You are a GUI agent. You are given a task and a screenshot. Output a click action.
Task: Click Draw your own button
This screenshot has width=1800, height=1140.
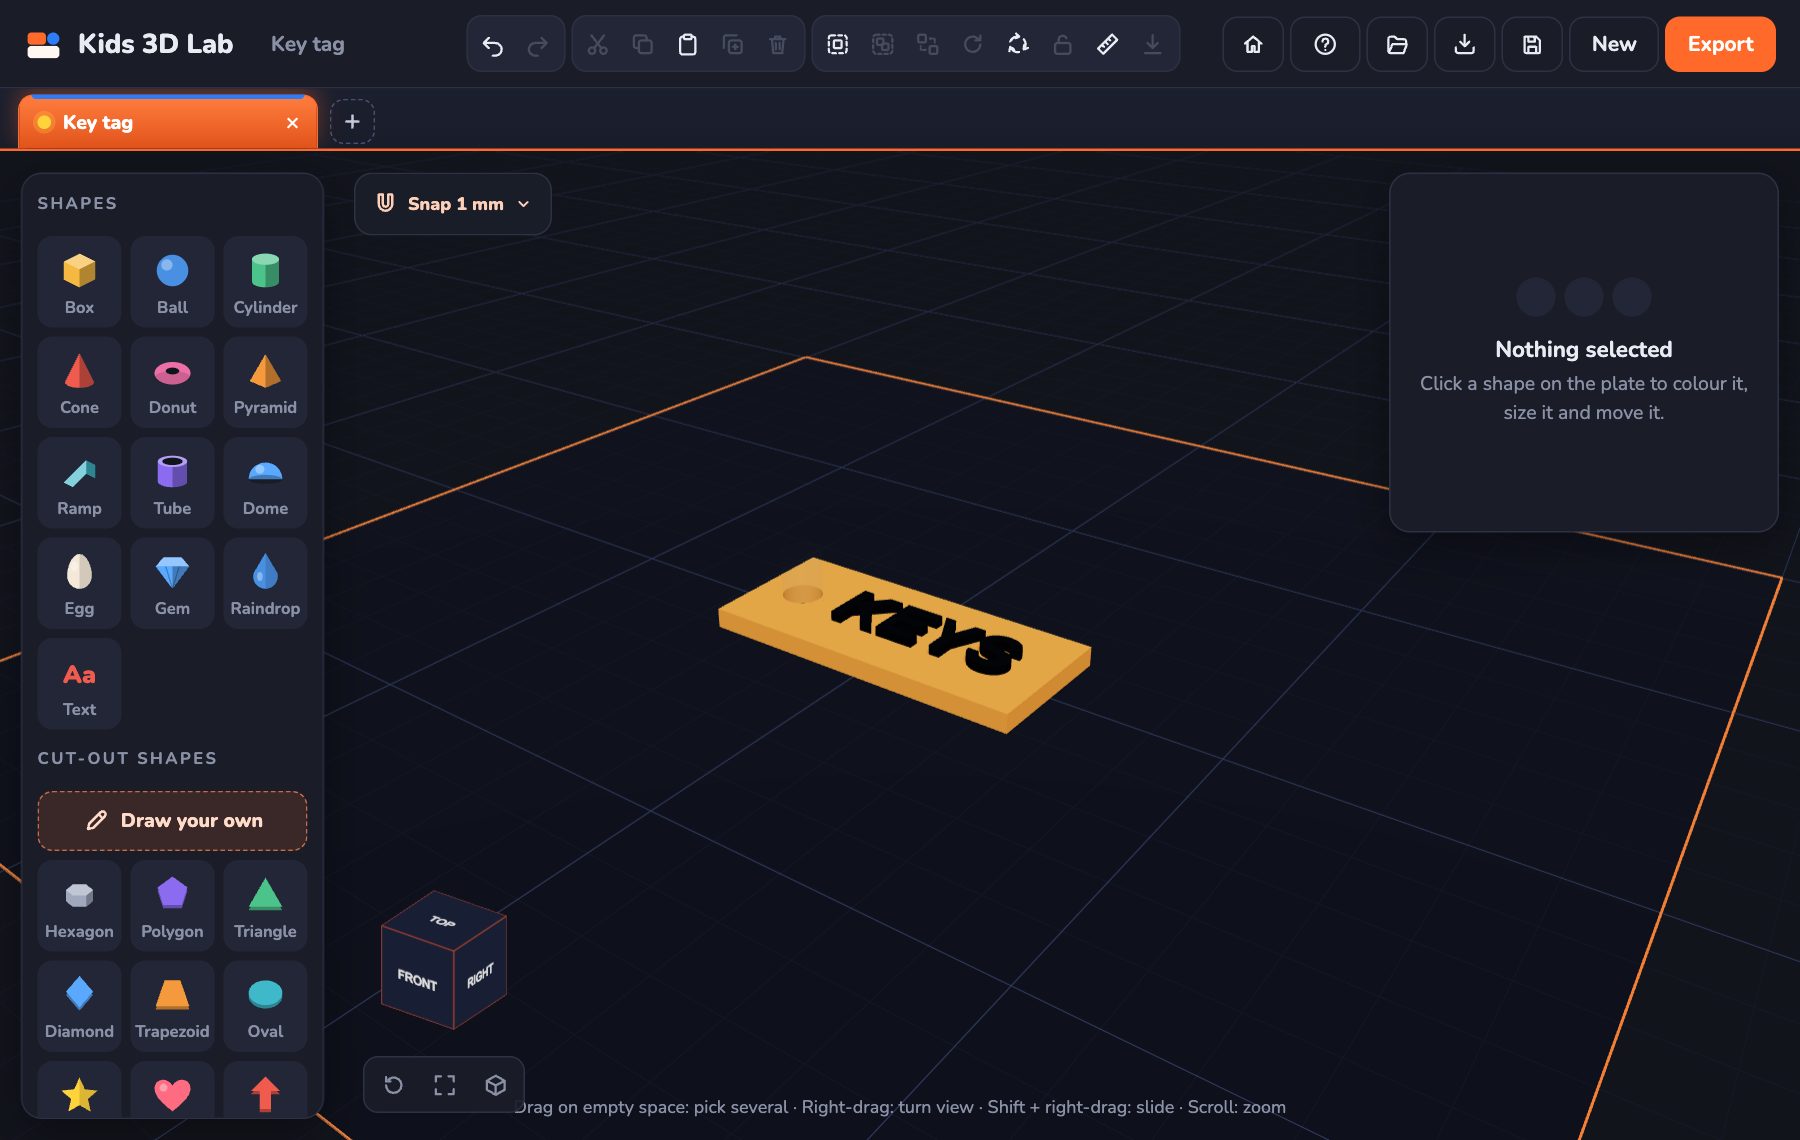click(x=172, y=821)
